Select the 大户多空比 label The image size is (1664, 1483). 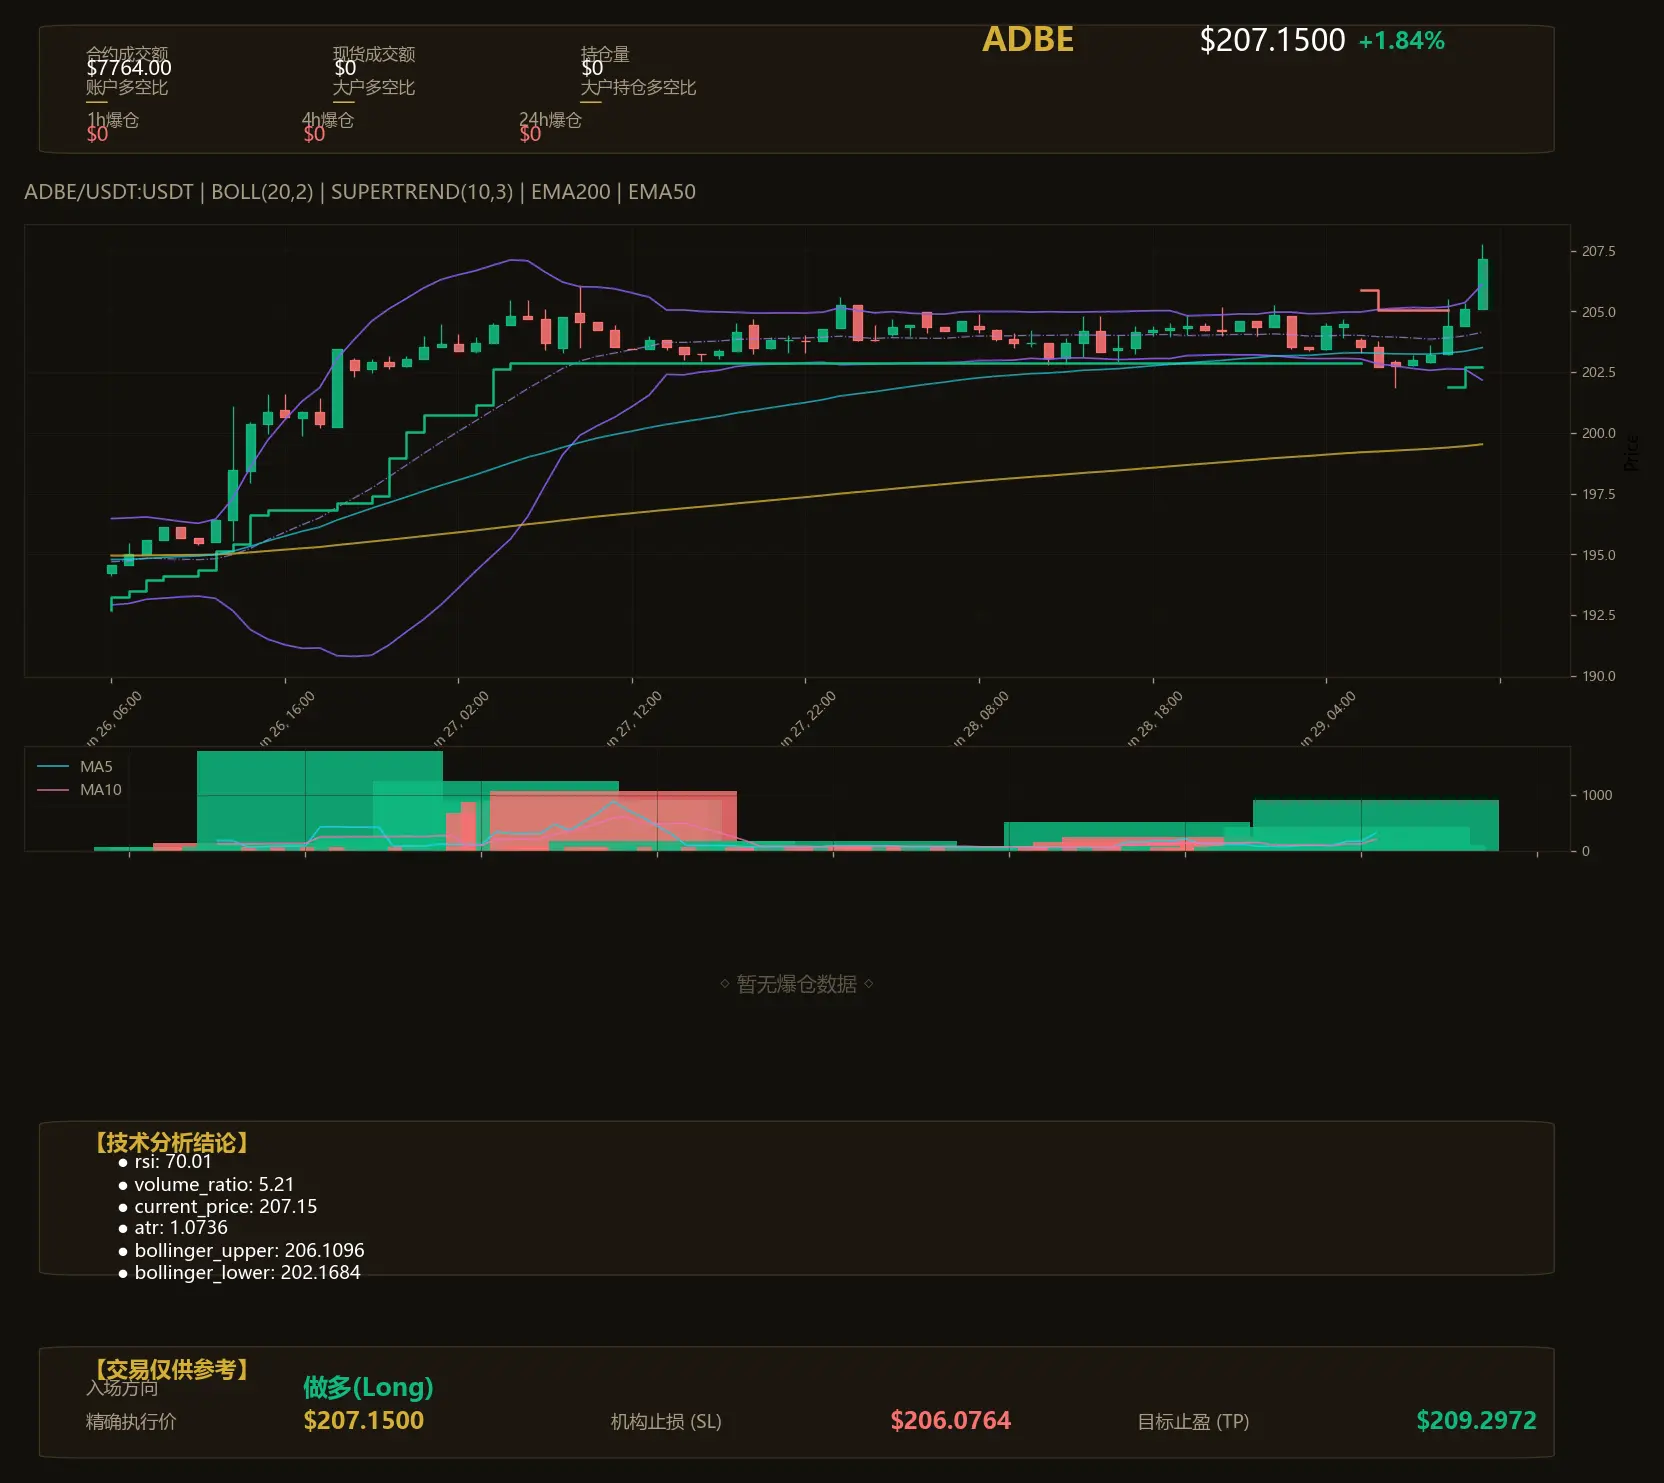tap(374, 87)
